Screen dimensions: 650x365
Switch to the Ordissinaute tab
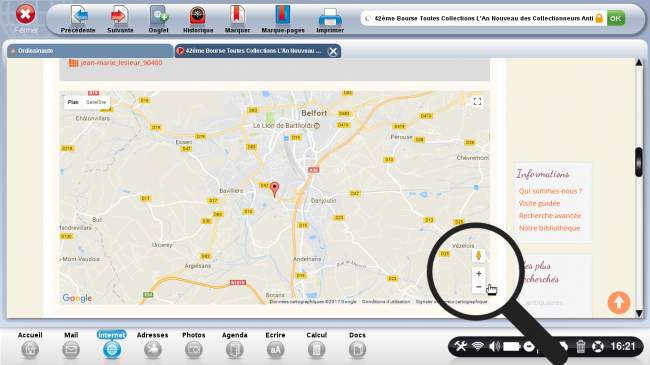[90, 51]
